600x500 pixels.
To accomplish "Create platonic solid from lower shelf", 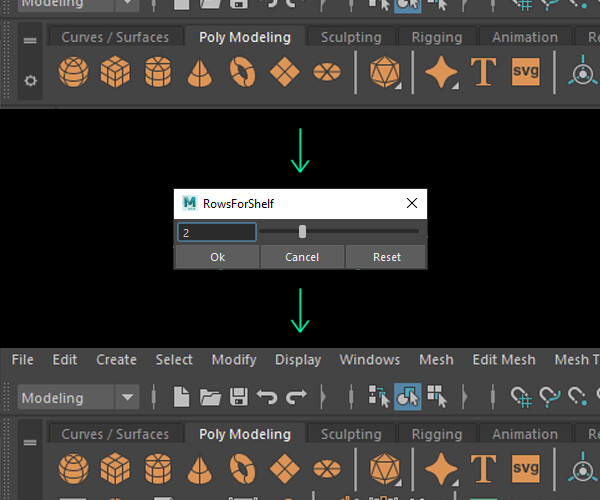I will pos(385,469).
